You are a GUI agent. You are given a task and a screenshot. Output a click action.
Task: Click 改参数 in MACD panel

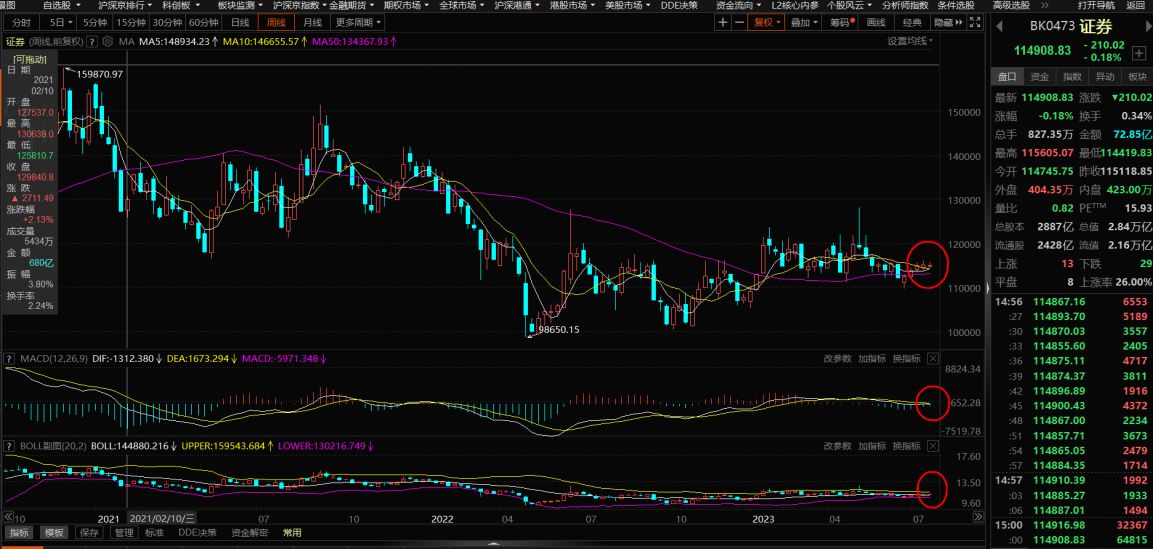(x=837, y=359)
